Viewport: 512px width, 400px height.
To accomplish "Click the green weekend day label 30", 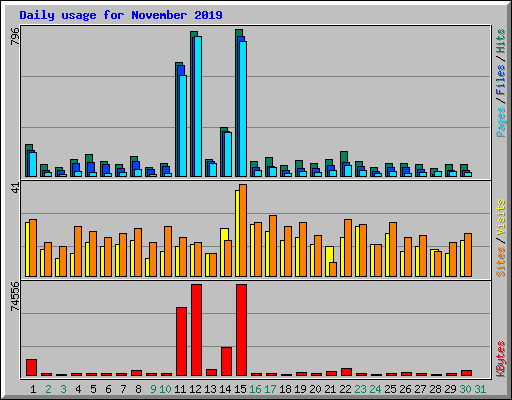I will point(465,389).
